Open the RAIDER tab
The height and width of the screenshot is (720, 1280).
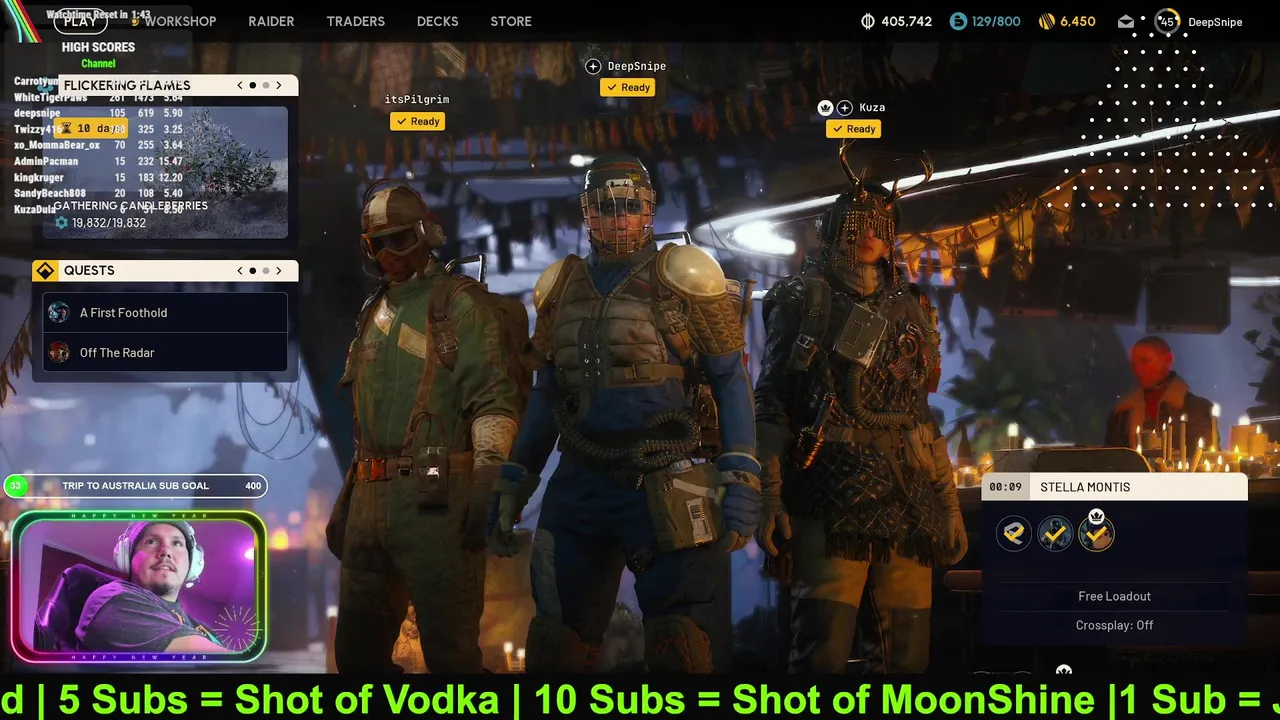coord(271,21)
